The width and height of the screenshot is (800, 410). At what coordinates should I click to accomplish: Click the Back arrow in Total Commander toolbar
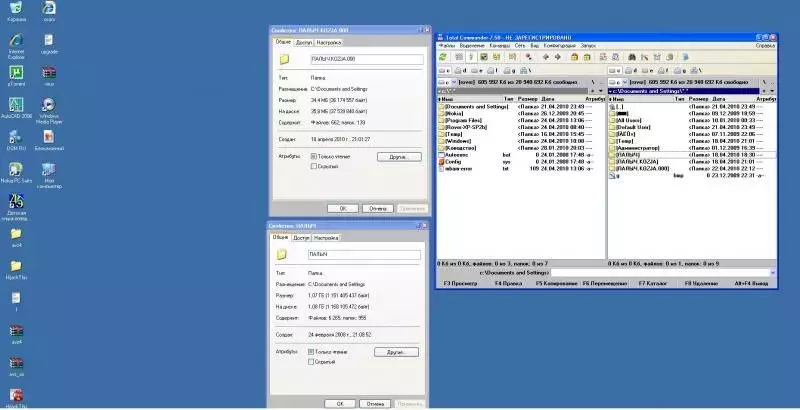545,57
